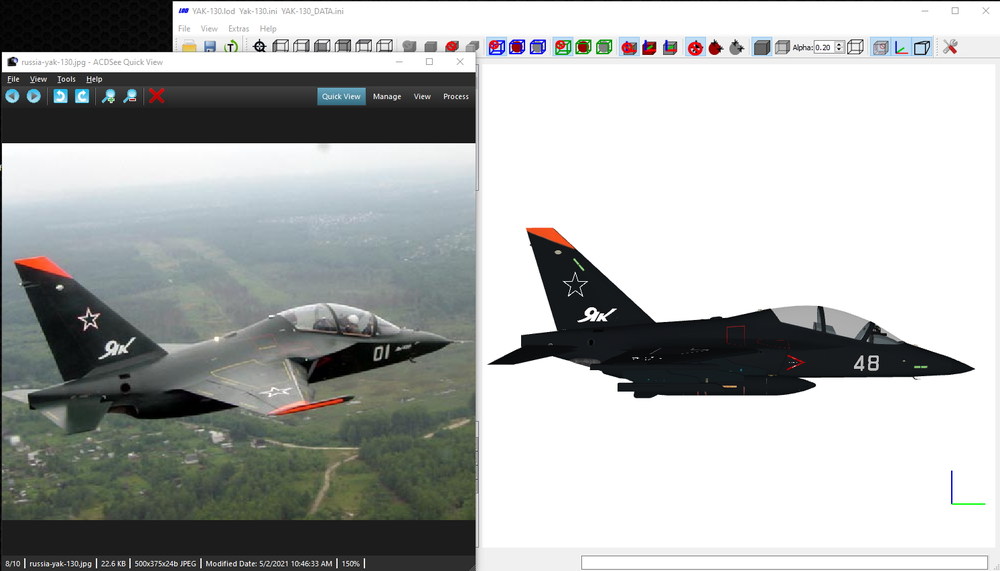Switch to Process mode
This screenshot has height=571, width=1000.
click(x=456, y=96)
